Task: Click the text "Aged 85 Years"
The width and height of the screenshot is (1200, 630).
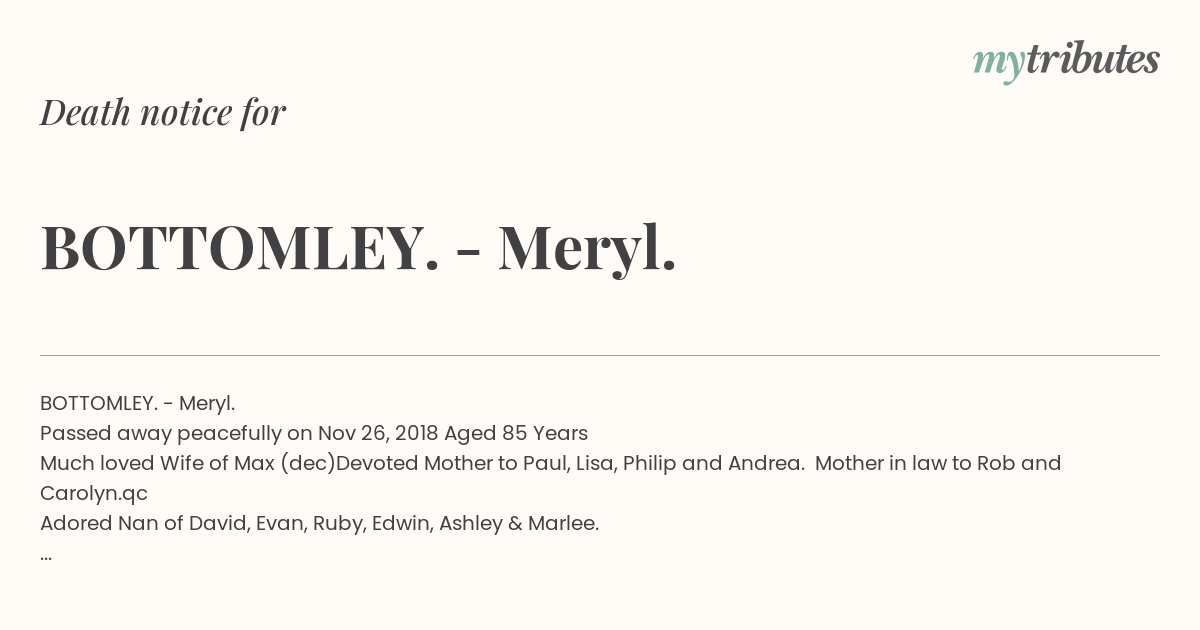Action: pos(516,433)
